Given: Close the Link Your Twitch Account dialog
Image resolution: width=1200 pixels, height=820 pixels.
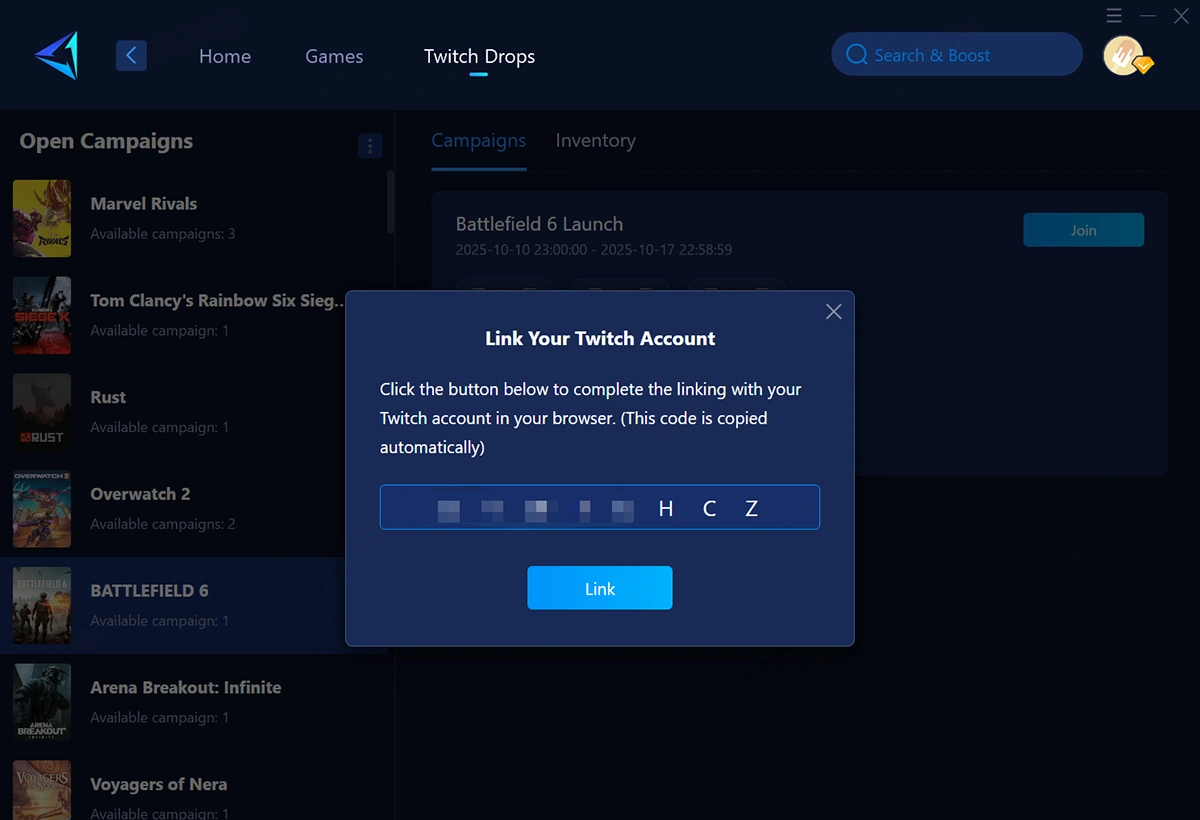Looking at the screenshot, I should [x=833, y=311].
